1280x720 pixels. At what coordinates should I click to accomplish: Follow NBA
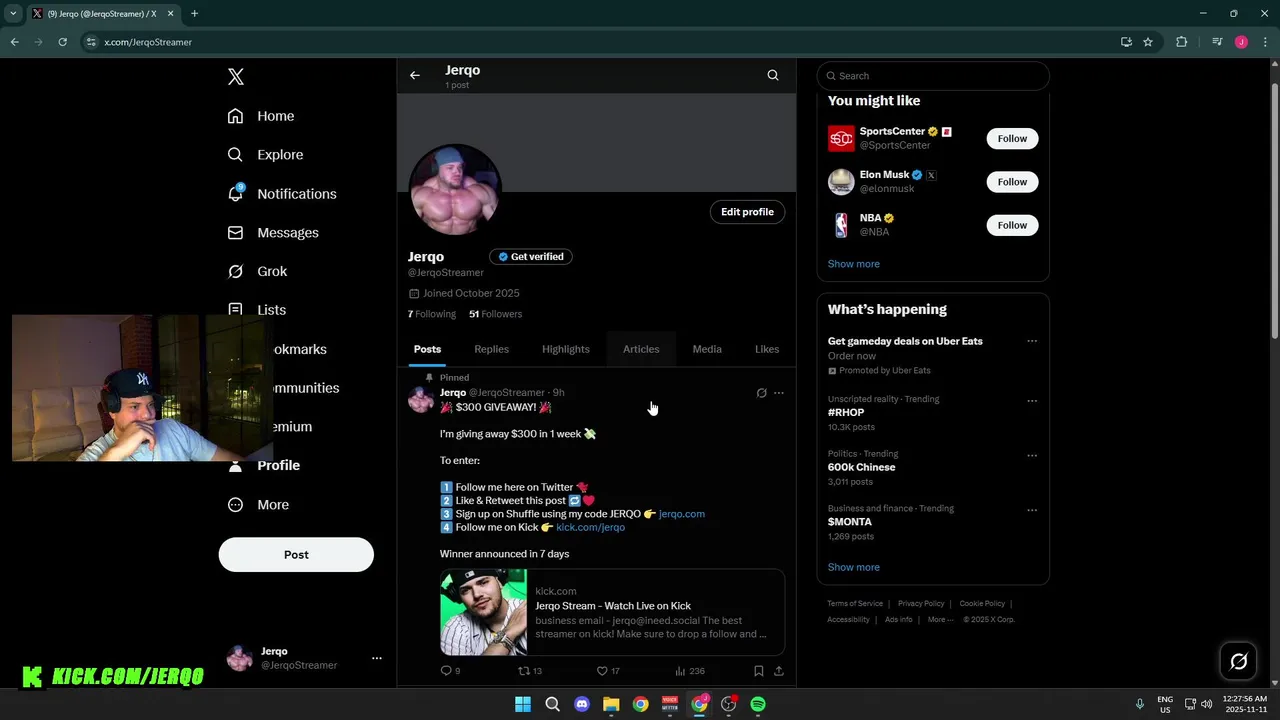point(1012,225)
